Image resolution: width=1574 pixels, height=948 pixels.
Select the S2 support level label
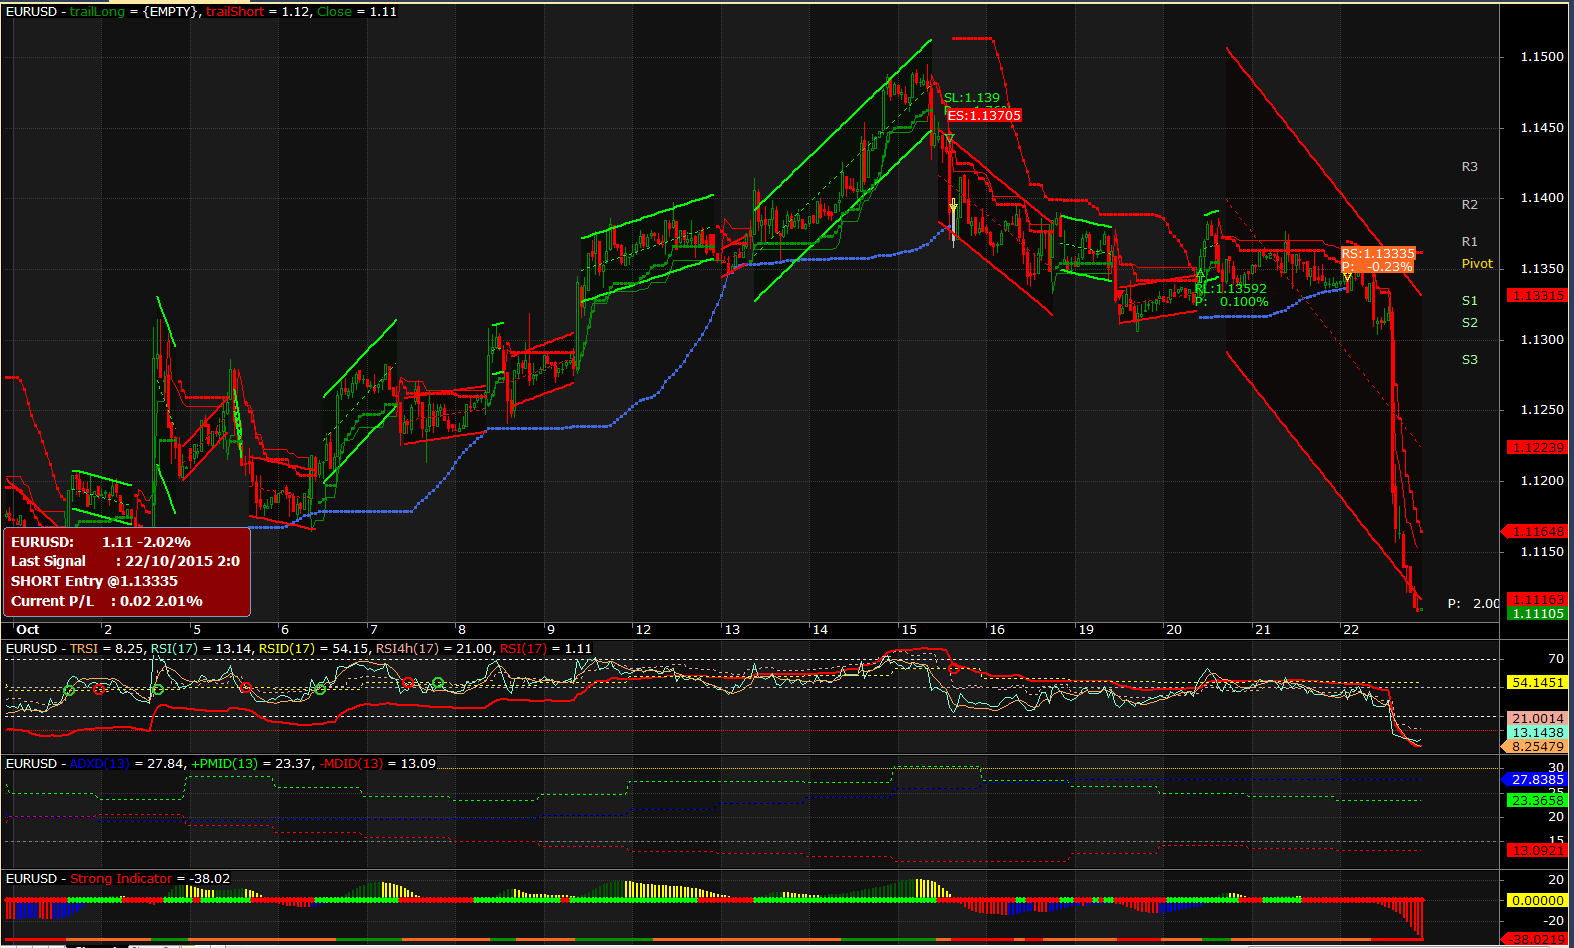[x=1469, y=322]
